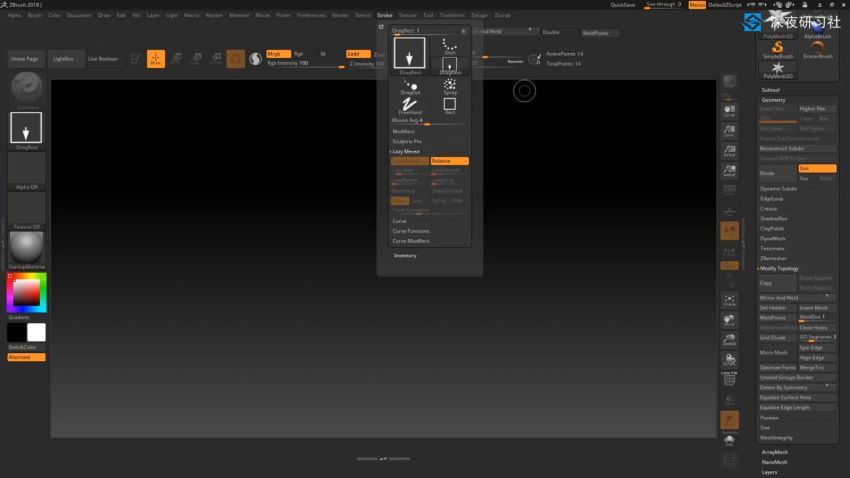The height and width of the screenshot is (478, 850).
Task: Open the Home Page button
Action: tap(25, 59)
